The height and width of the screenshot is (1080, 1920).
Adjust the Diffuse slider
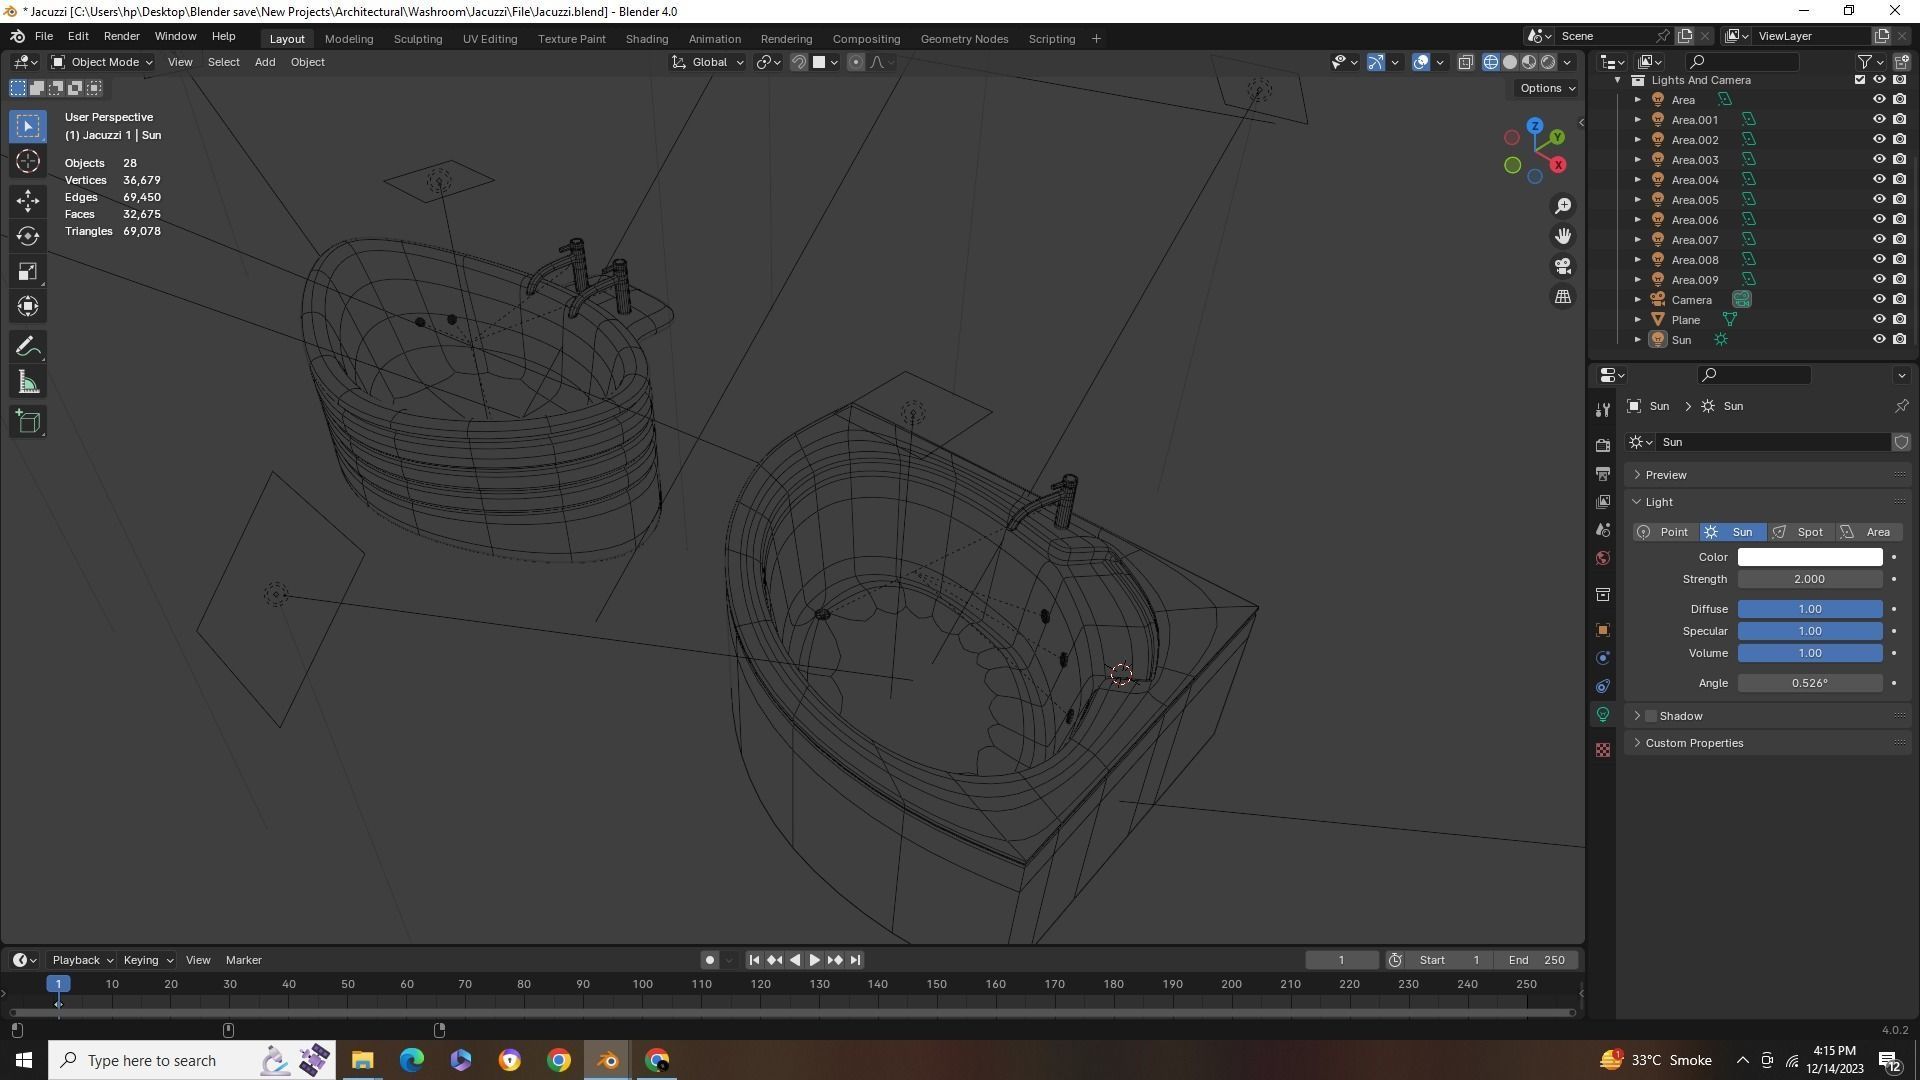pyautogui.click(x=1810, y=609)
